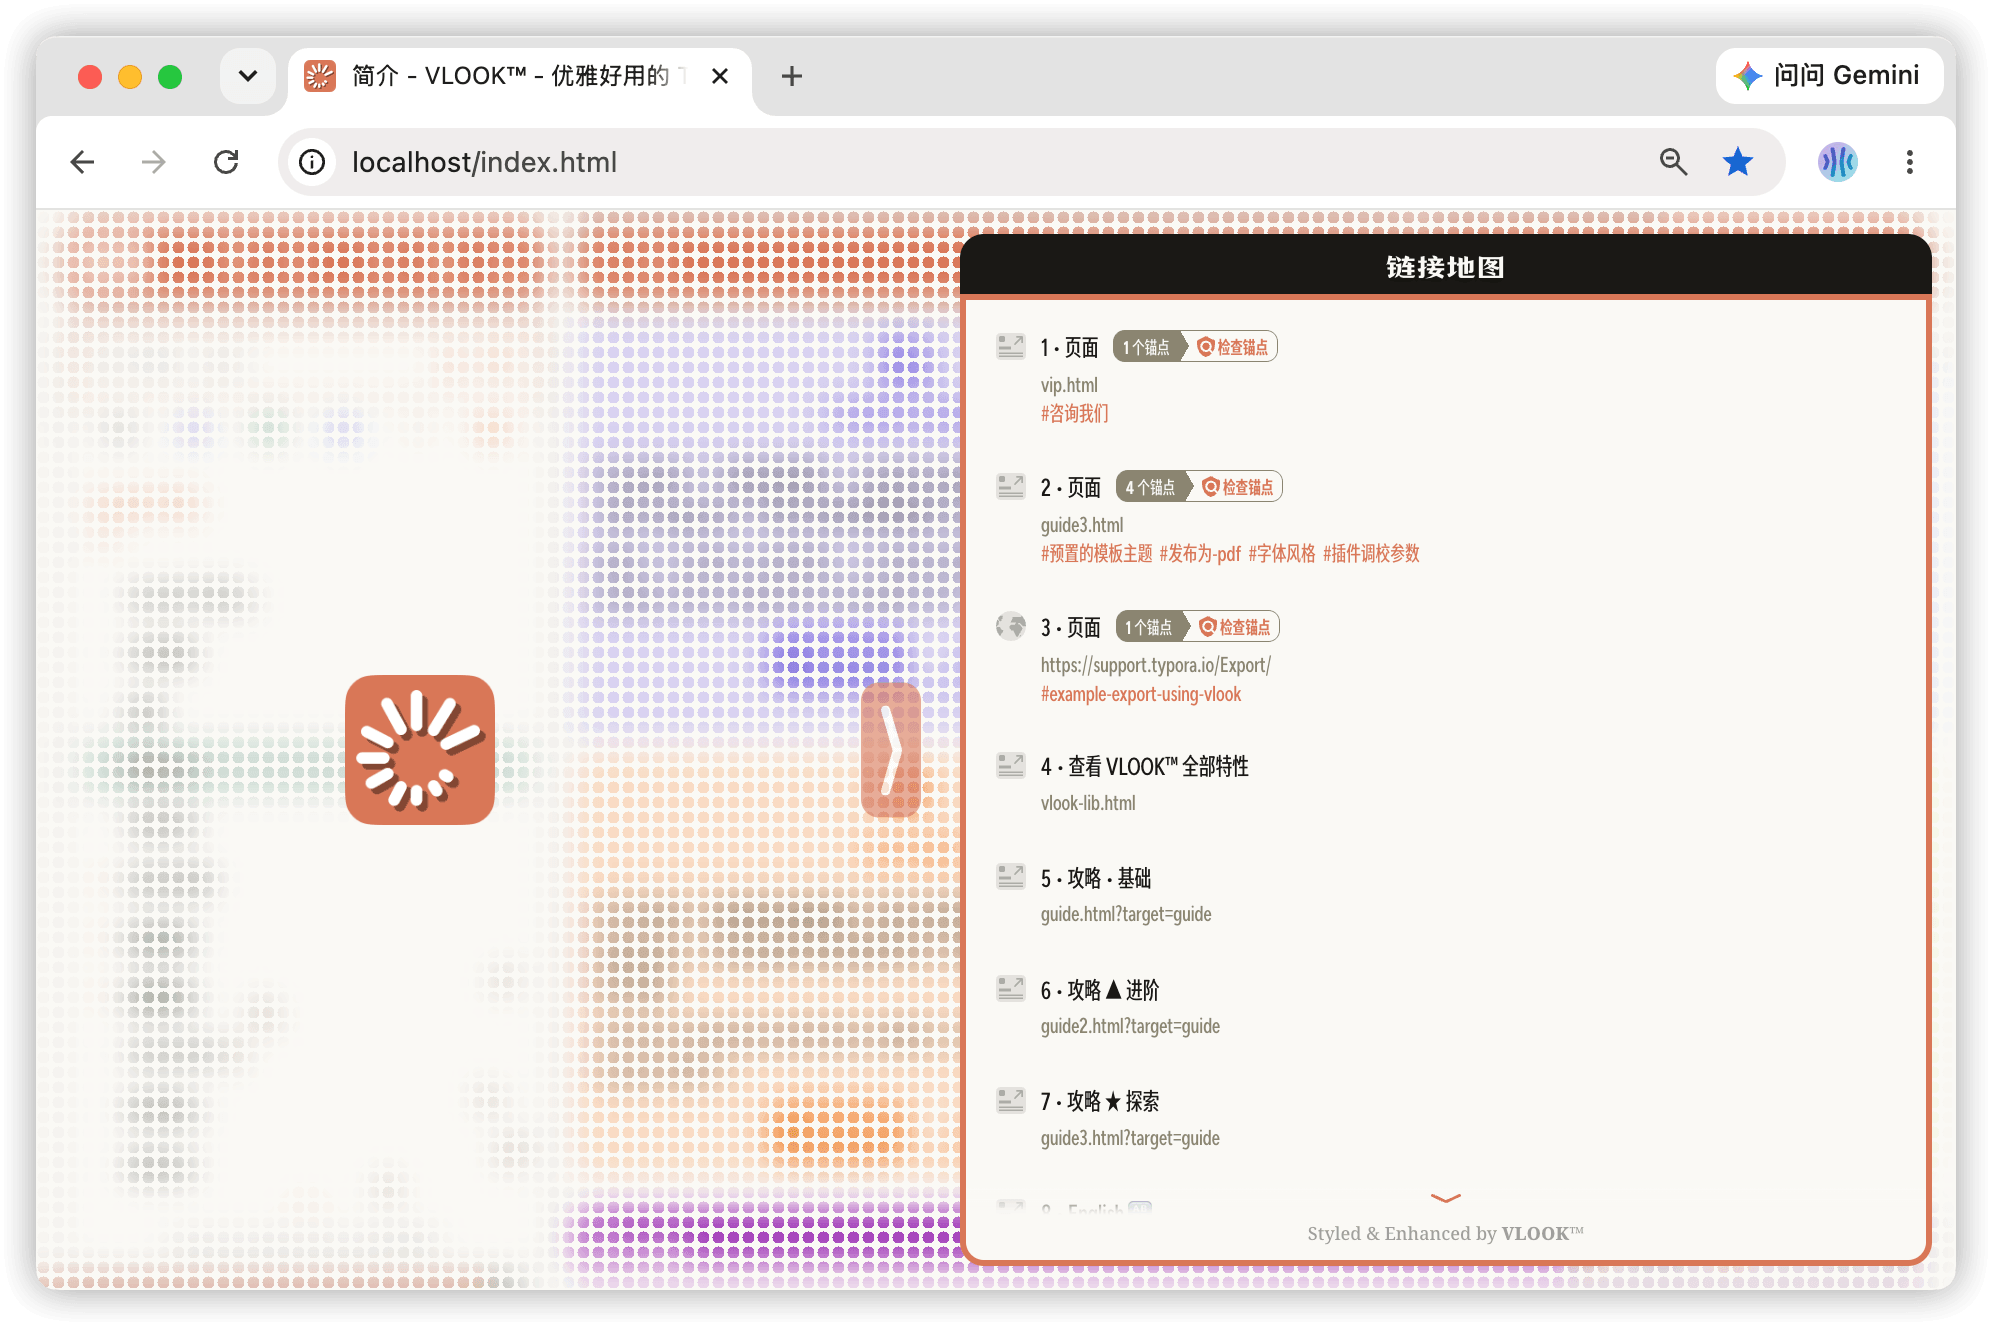Click guide.html?target=guide text
Image resolution: width=1992 pixels, height=1326 pixels.
pos(1126,914)
